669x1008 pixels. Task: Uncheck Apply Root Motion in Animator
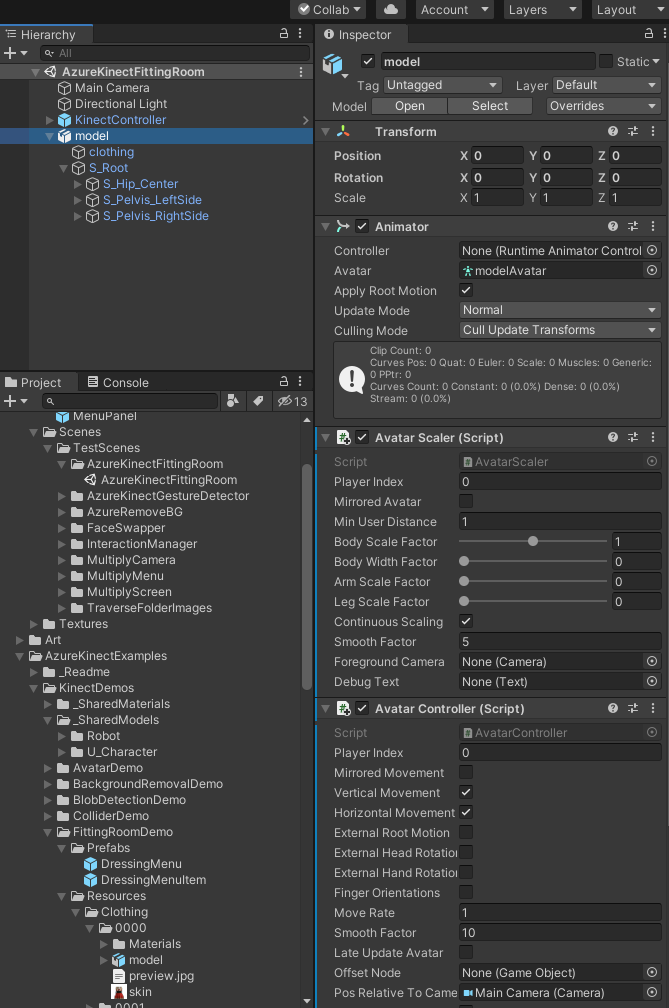click(x=465, y=290)
